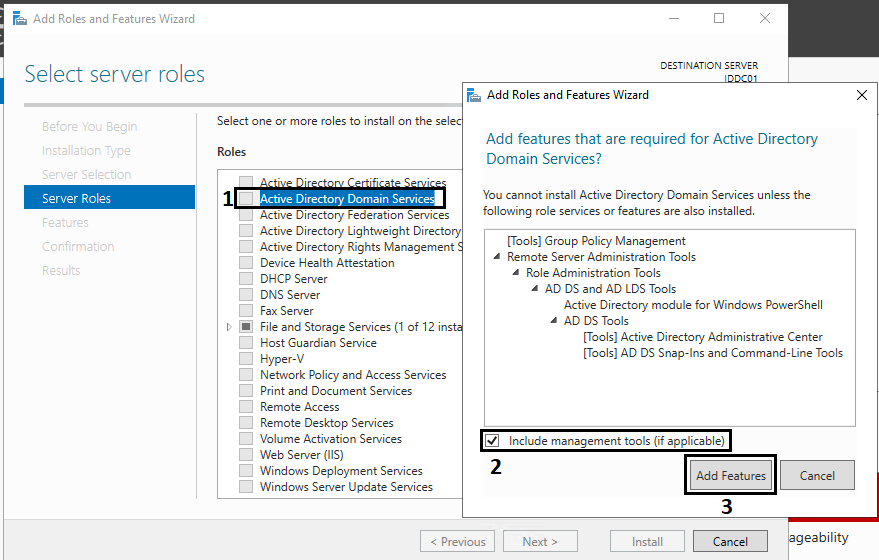Enable Device Health Attestation role
The height and width of the screenshot is (560, 879).
point(246,262)
